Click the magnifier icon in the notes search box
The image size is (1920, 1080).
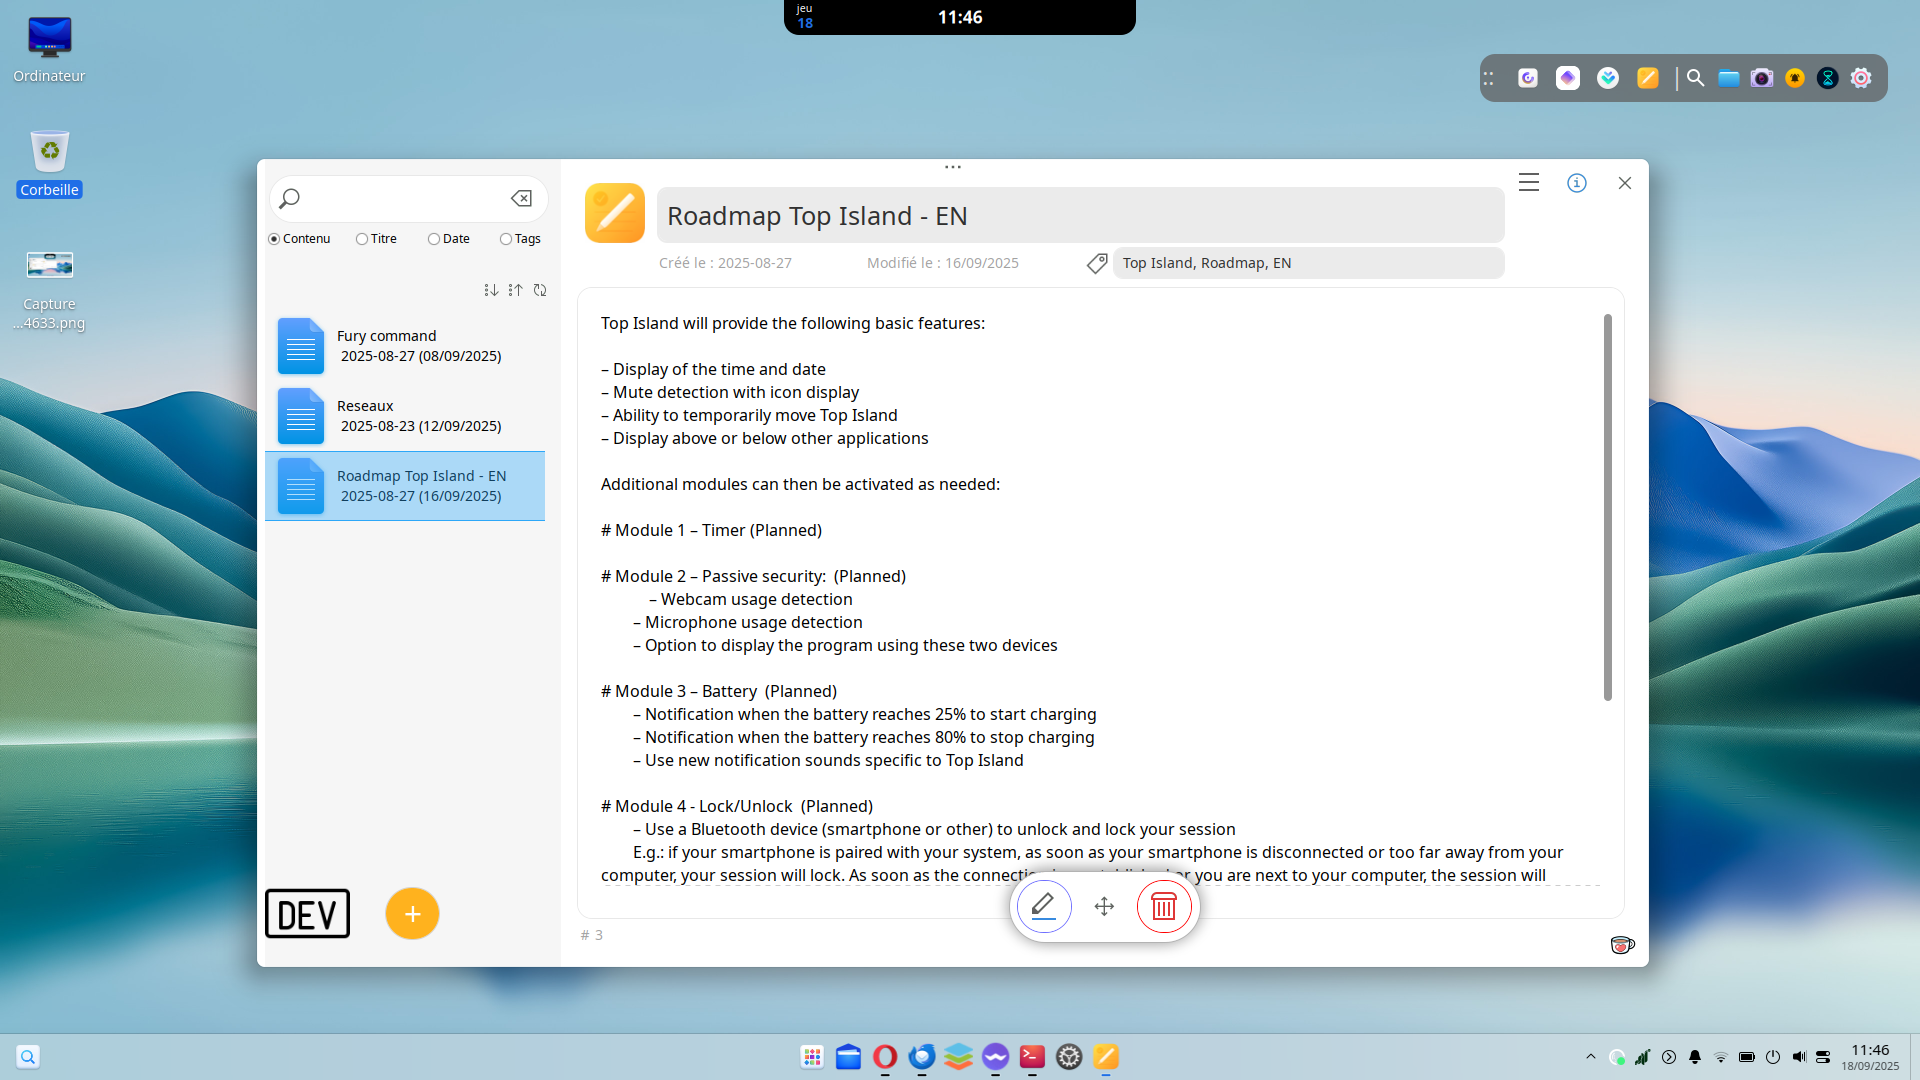point(290,198)
